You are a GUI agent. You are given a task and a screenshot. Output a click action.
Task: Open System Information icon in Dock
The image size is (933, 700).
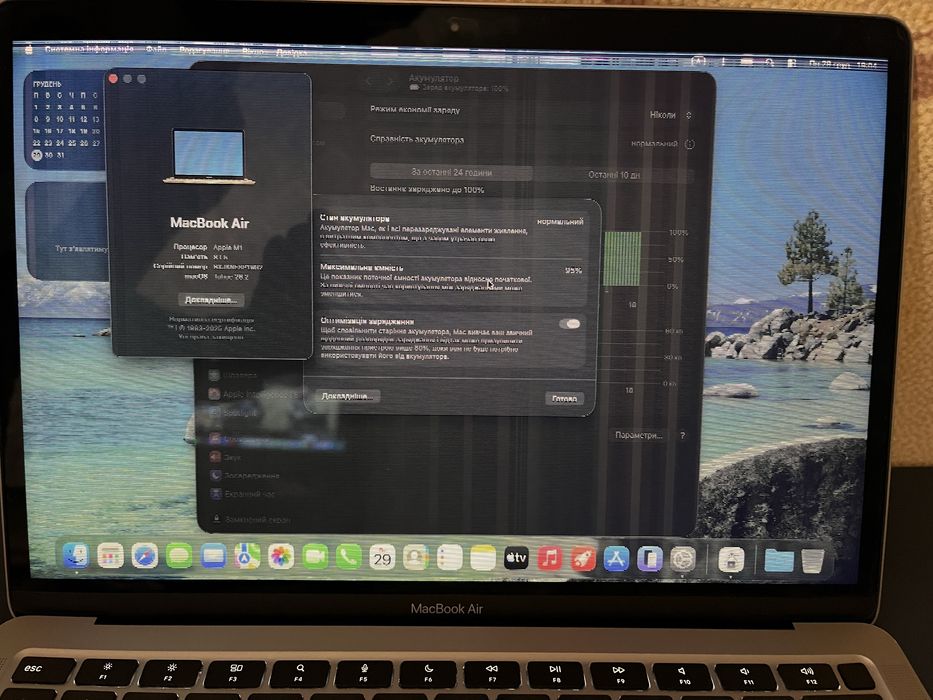[731, 560]
